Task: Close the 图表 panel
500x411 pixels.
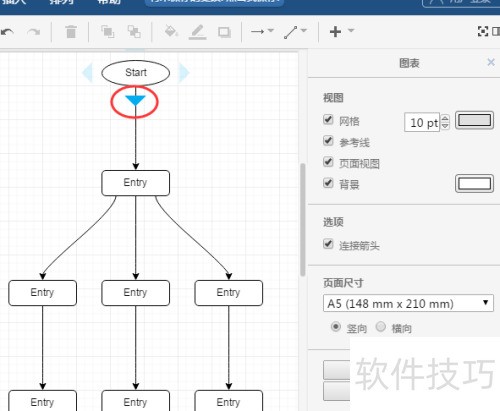Action: point(491,62)
